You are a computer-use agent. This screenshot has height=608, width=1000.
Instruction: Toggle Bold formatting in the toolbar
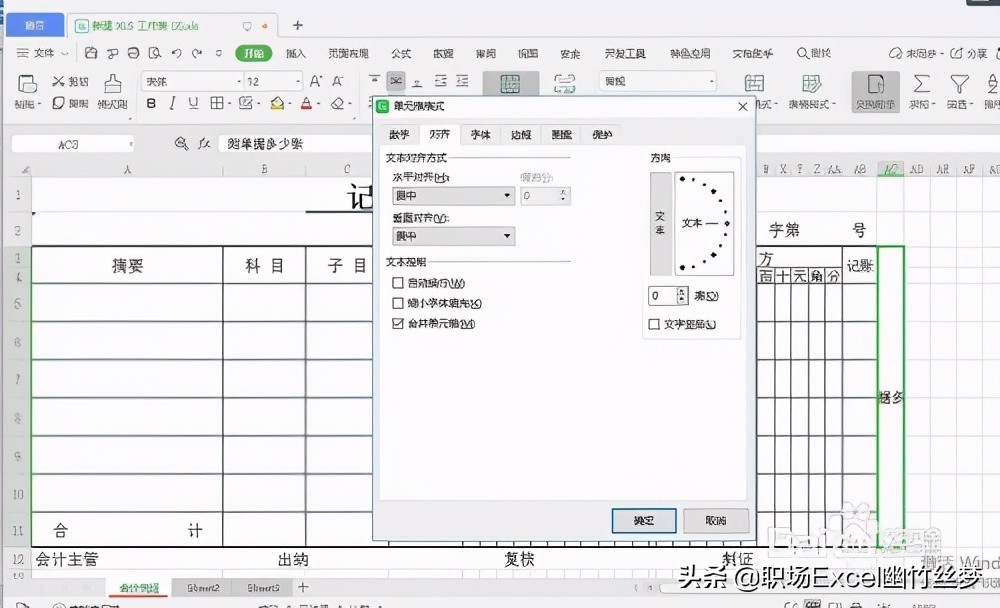(x=151, y=104)
